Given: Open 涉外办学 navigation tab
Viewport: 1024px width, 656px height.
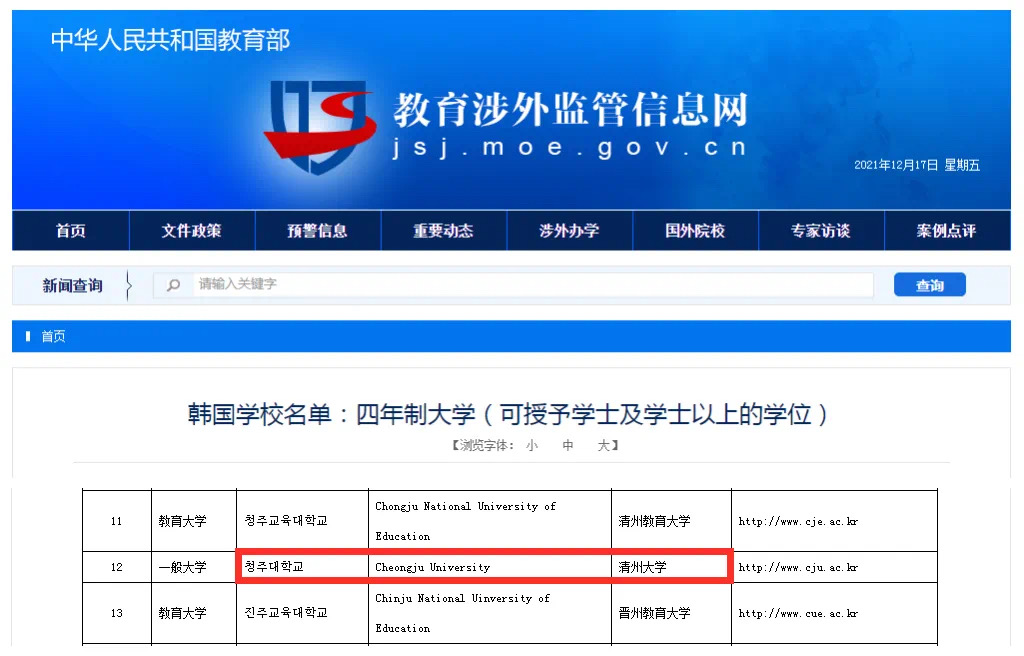Looking at the screenshot, I should (x=569, y=231).
